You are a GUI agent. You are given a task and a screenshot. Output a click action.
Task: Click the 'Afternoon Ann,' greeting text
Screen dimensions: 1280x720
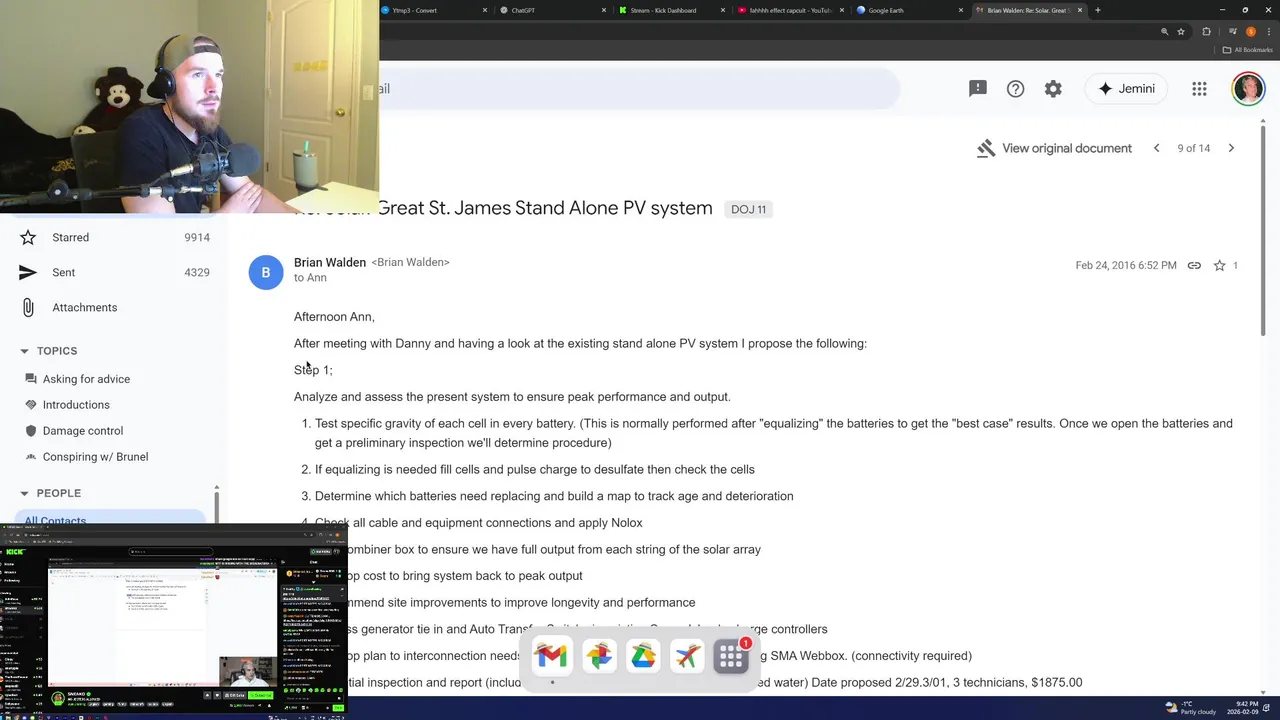pyautogui.click(x=334, y=317)
